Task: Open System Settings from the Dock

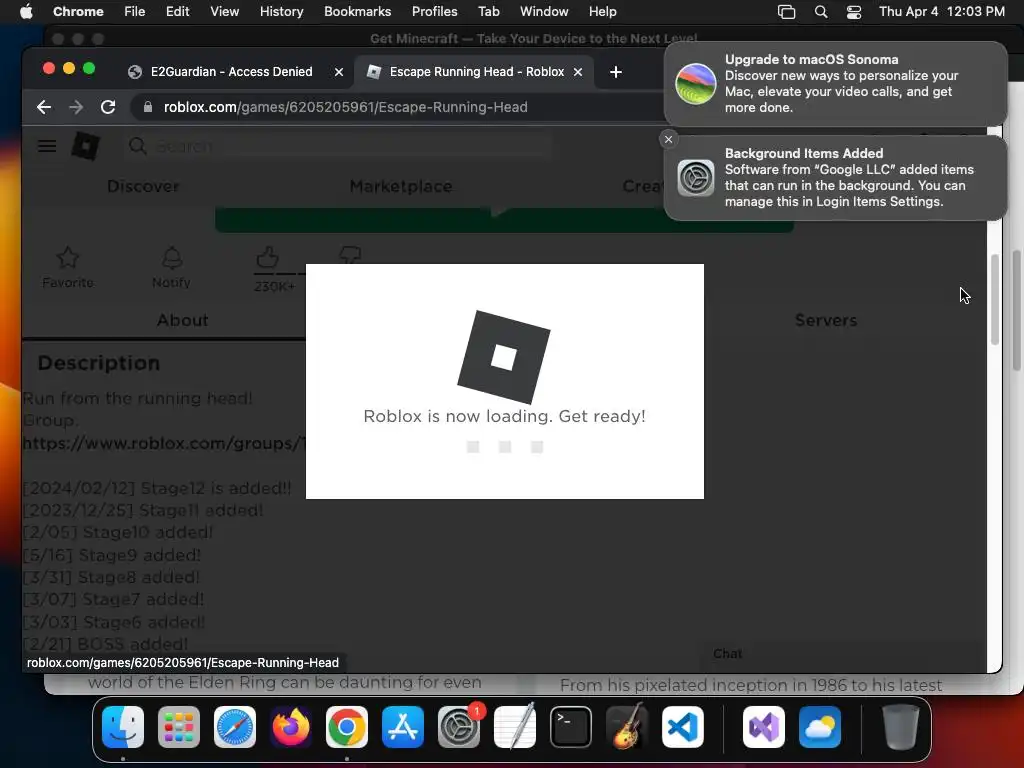Action: 458,727
